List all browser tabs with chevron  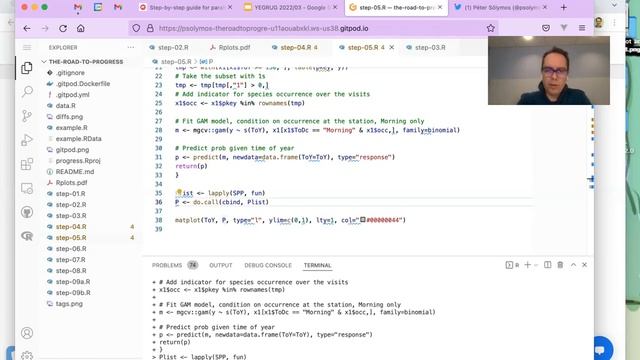[614, 5]
